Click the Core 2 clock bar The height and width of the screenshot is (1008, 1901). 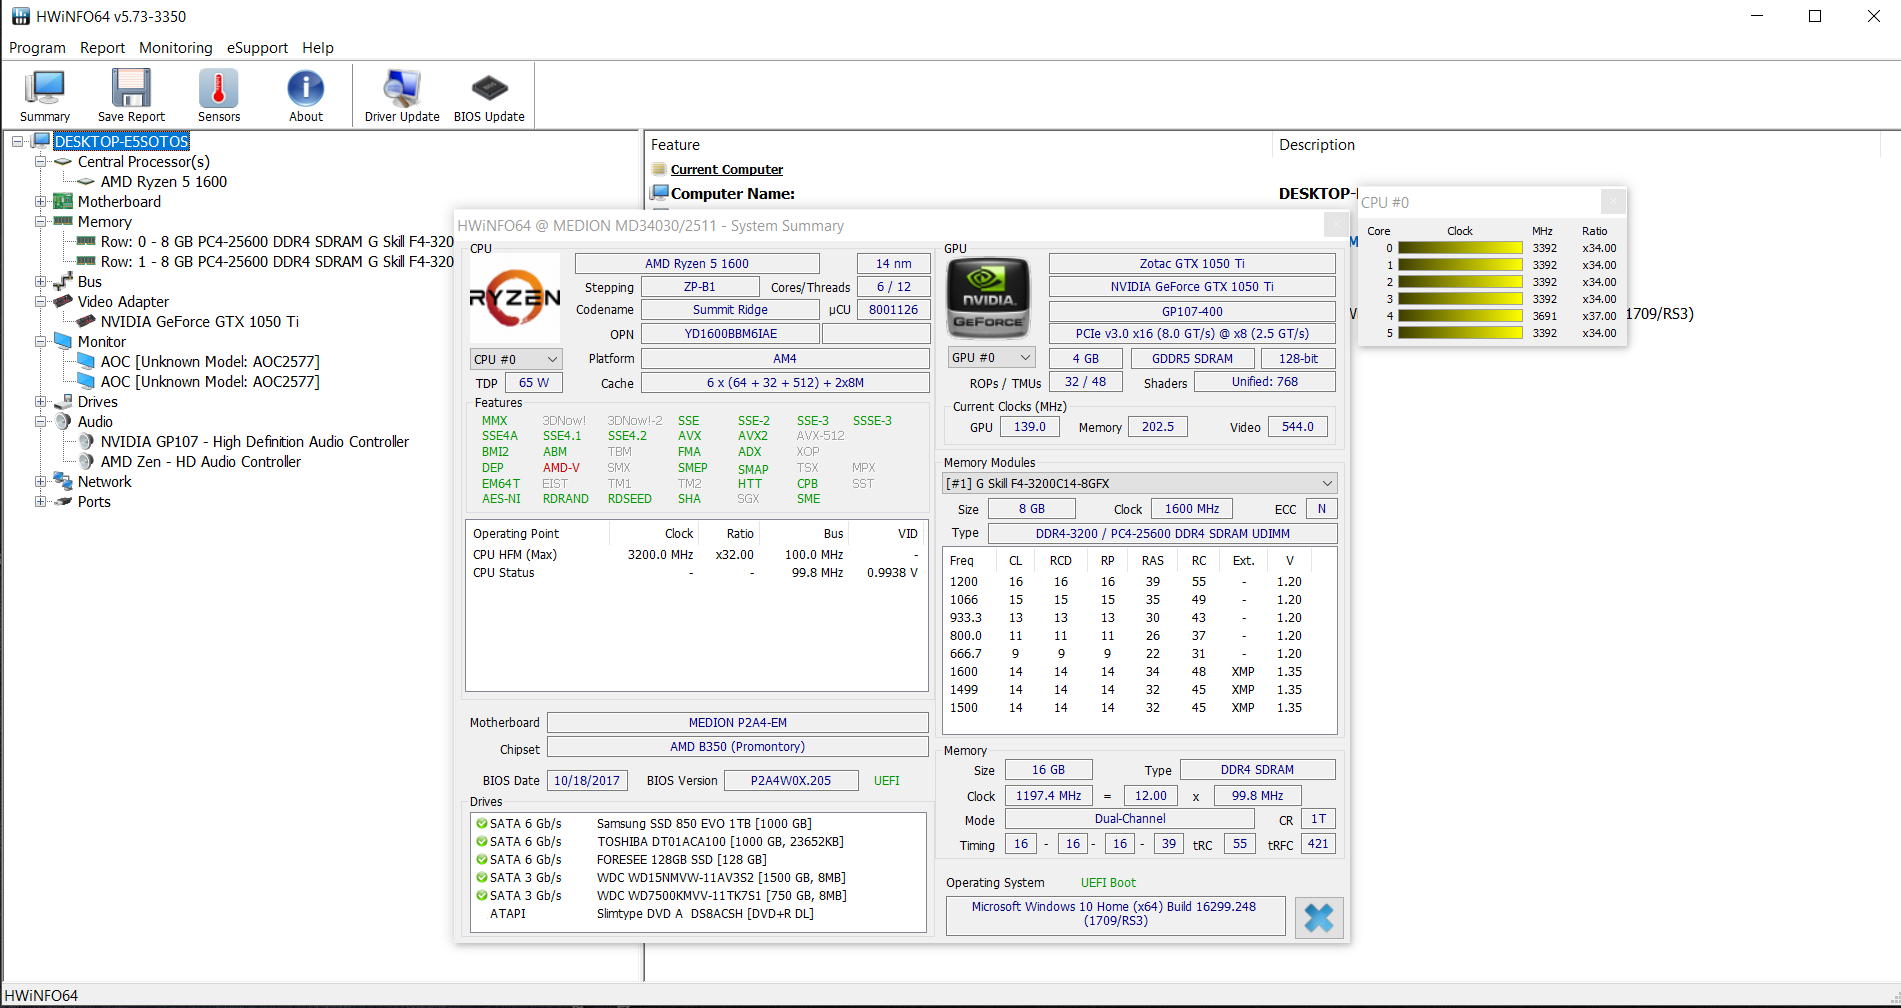coord(1460,282)
